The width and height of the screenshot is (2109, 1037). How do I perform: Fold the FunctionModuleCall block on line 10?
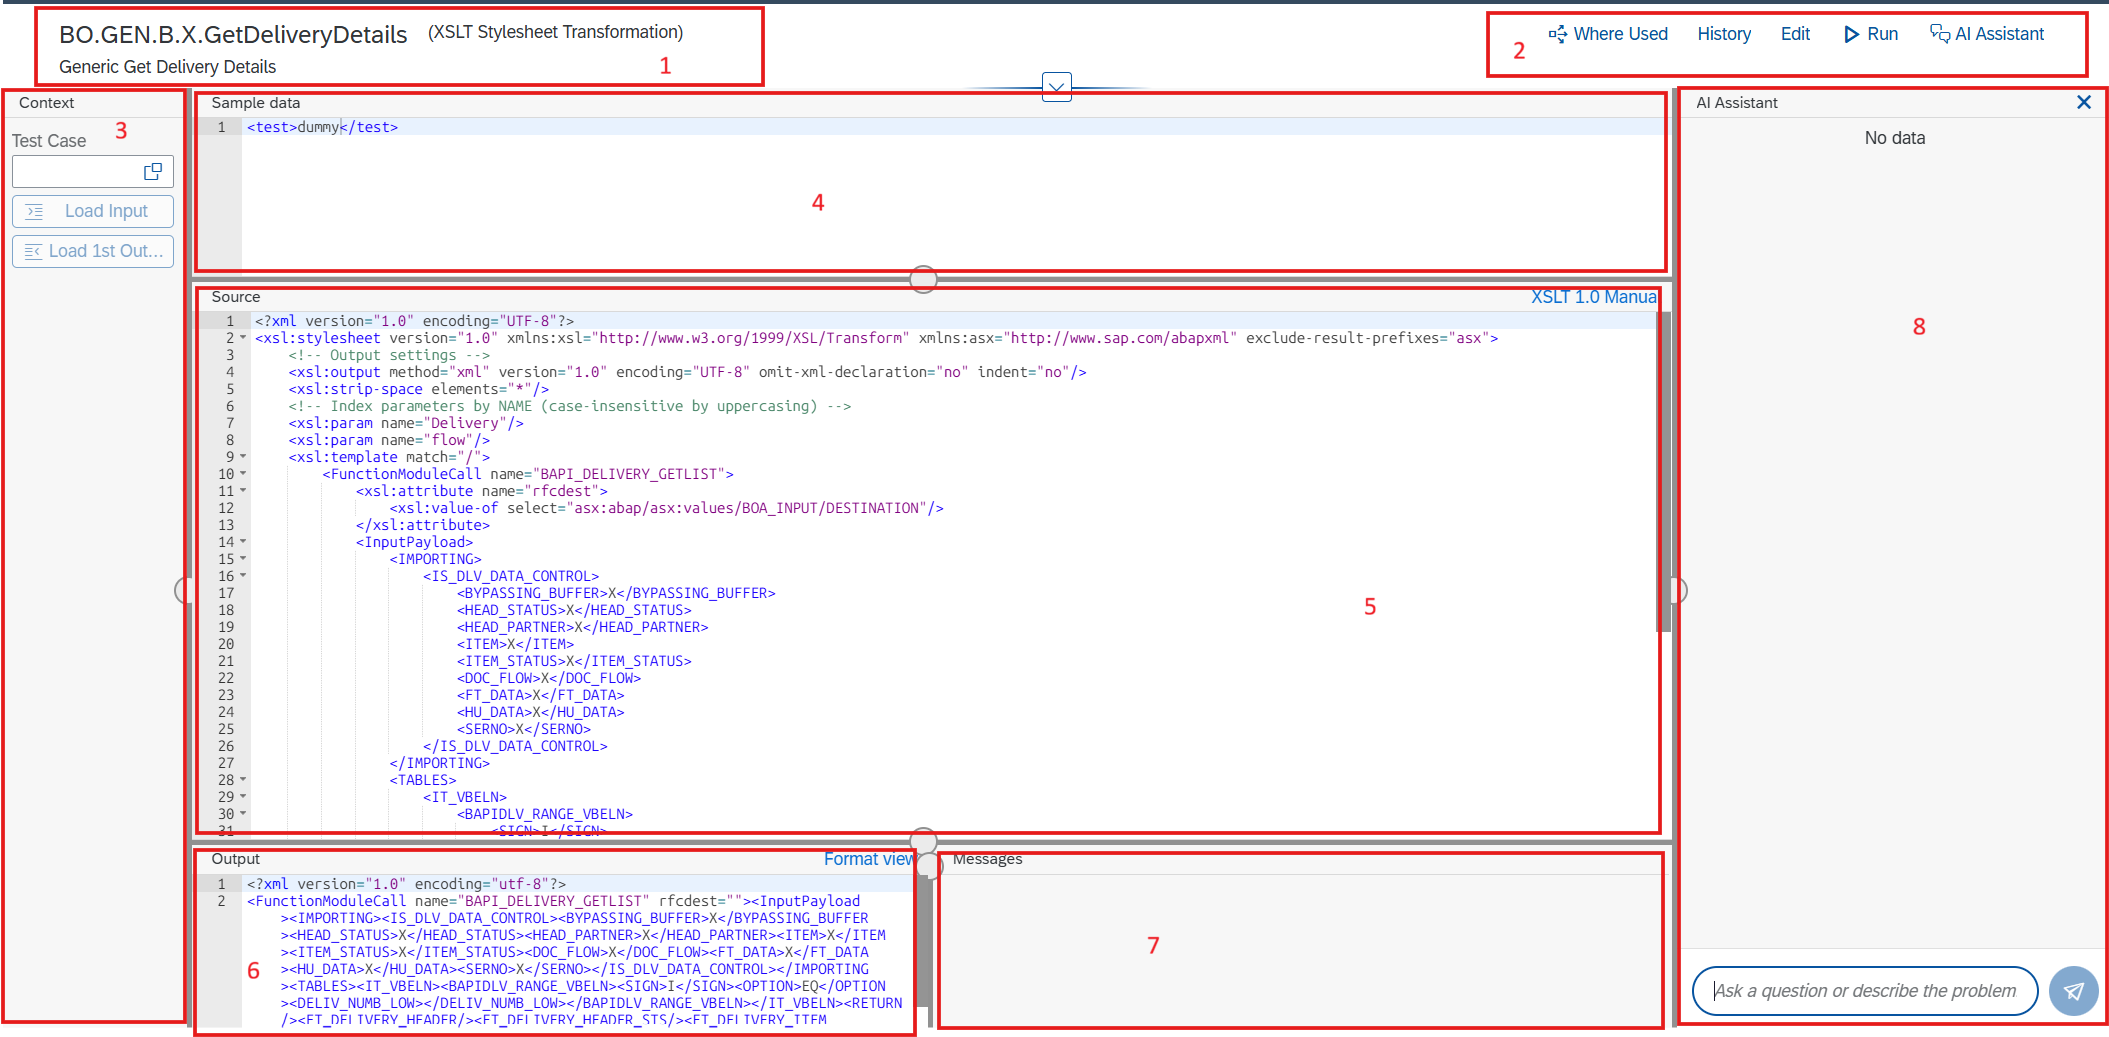coord(243,474)
